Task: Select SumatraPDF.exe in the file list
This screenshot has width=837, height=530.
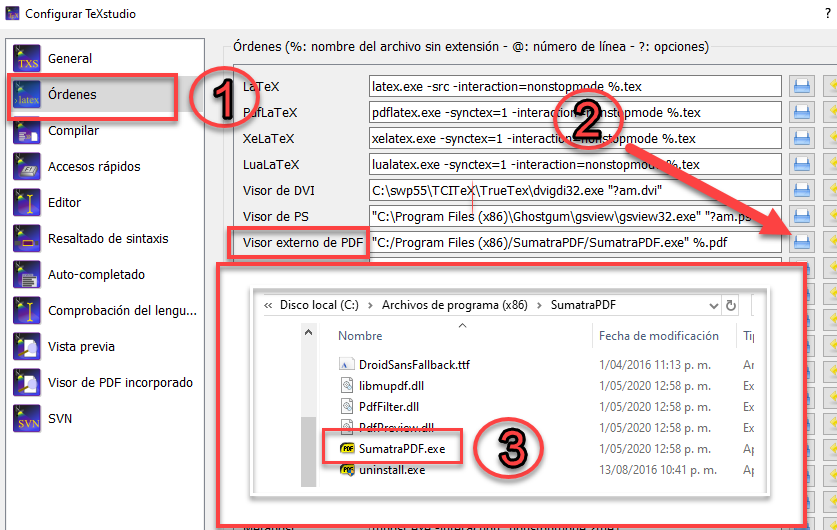Action: click(402, 448)
